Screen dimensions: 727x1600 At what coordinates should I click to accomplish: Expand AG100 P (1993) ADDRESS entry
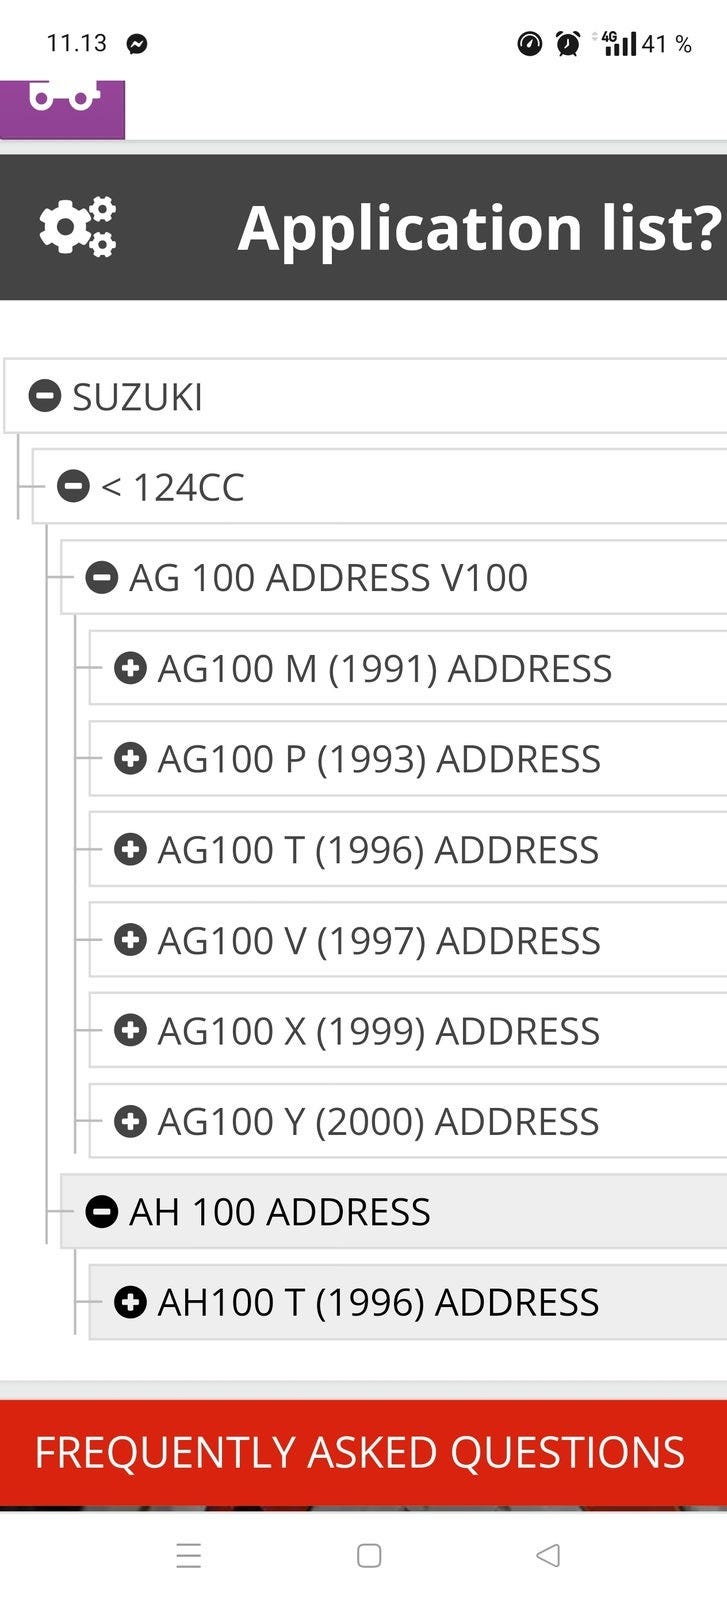coord(130,759)
